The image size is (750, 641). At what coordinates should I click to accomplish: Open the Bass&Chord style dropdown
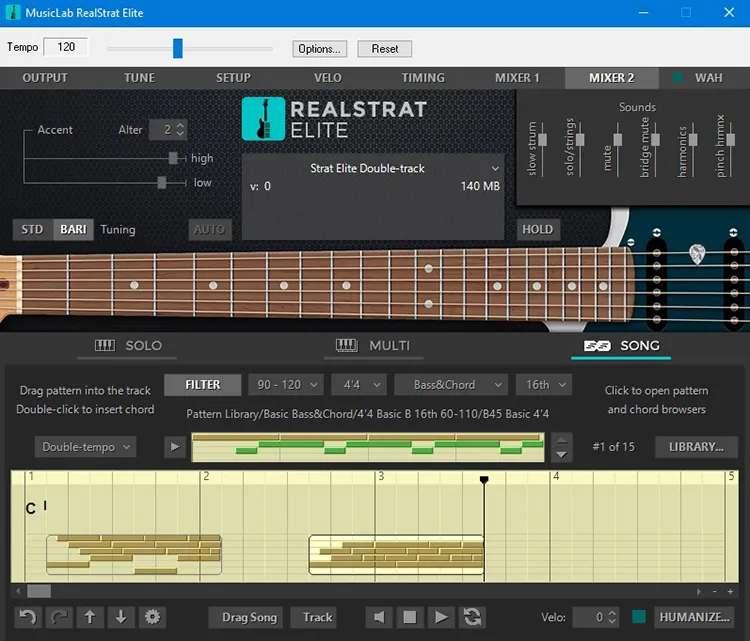pos(451,385)
